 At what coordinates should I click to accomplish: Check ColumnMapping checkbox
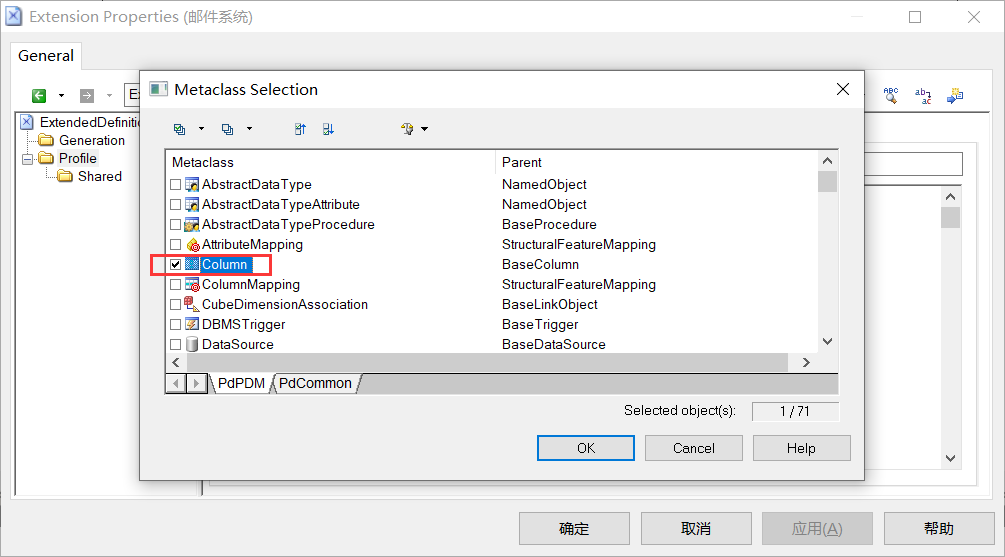pos(176,285)
